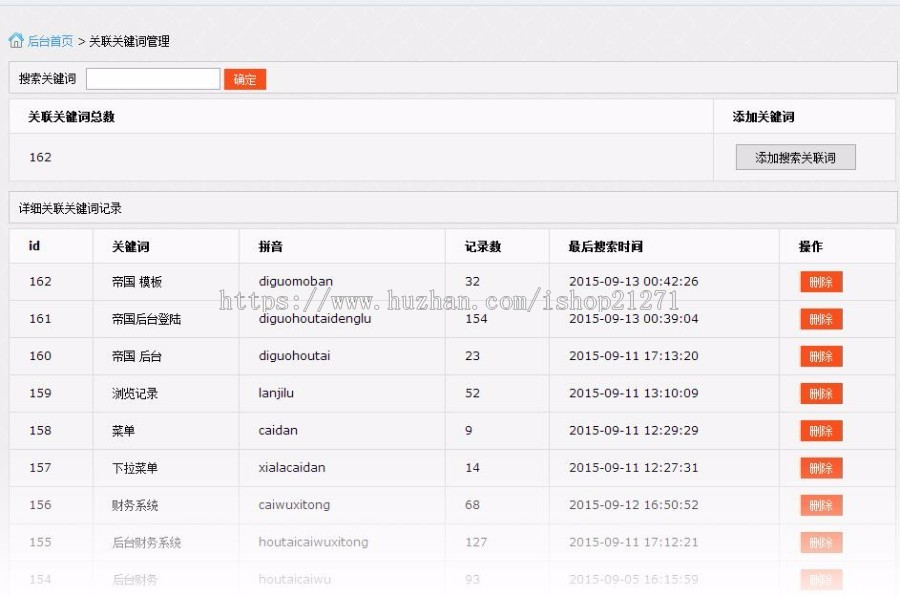Click id cell 158

tap(40, 431)
